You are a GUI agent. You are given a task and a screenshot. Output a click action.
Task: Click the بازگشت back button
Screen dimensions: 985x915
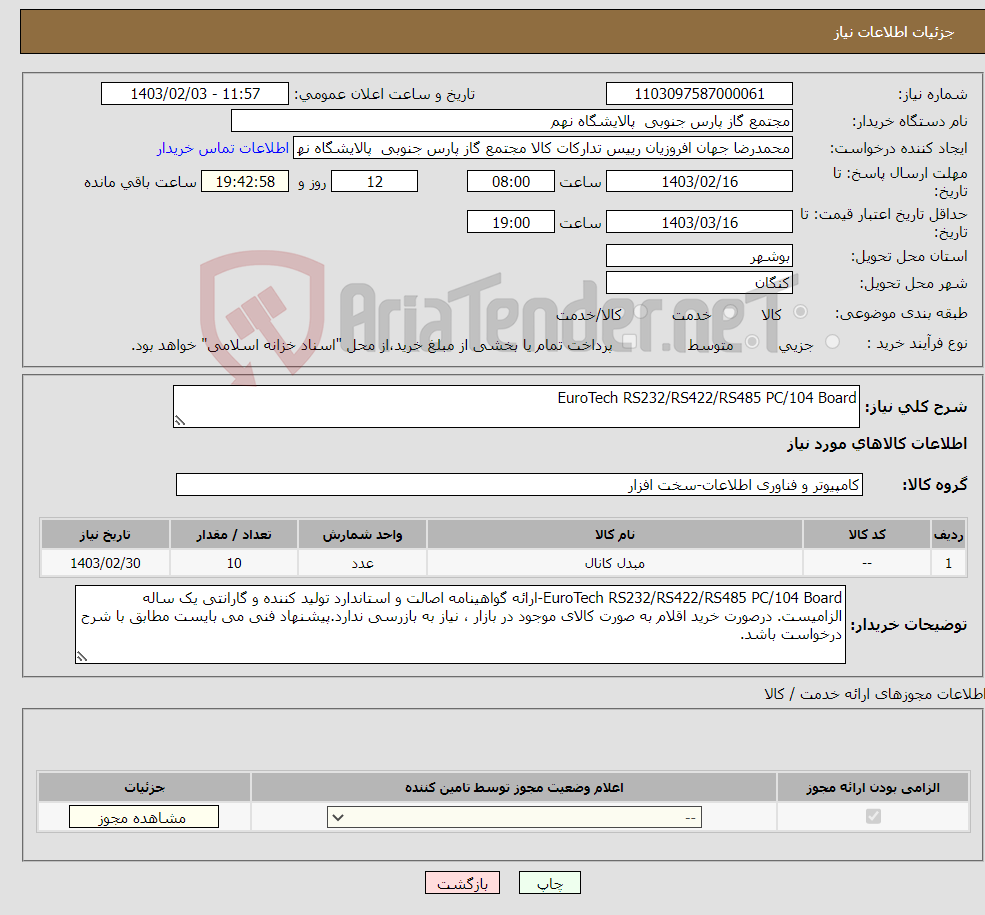(x=462, y=883)
